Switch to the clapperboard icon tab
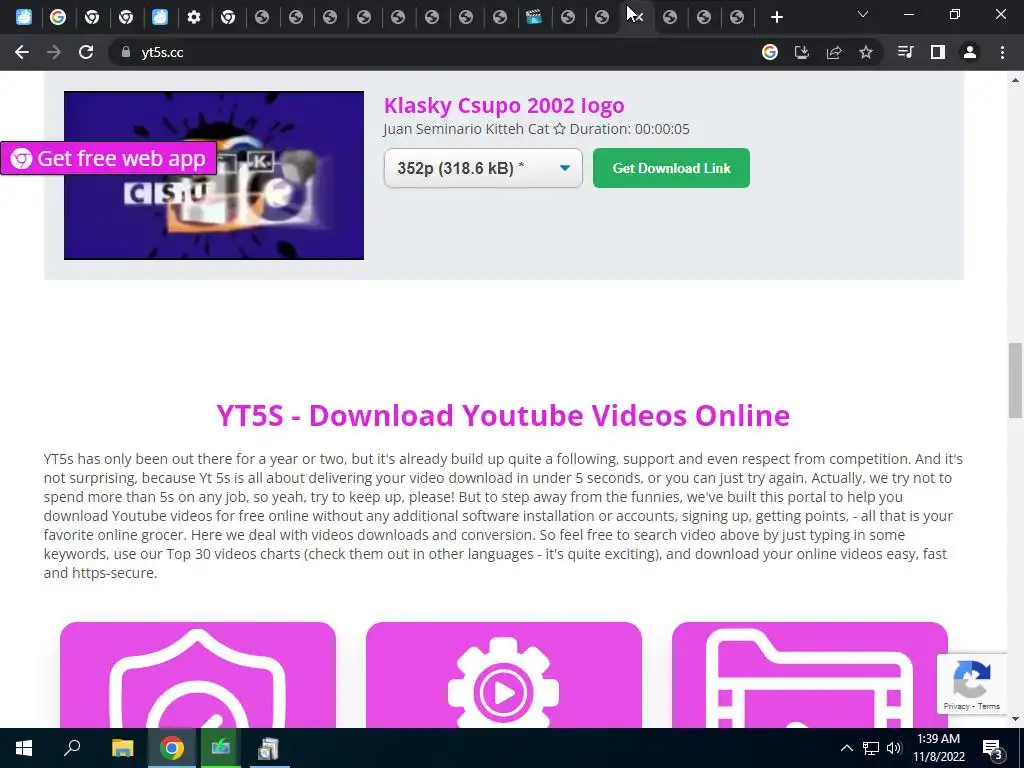 point(534,17)
